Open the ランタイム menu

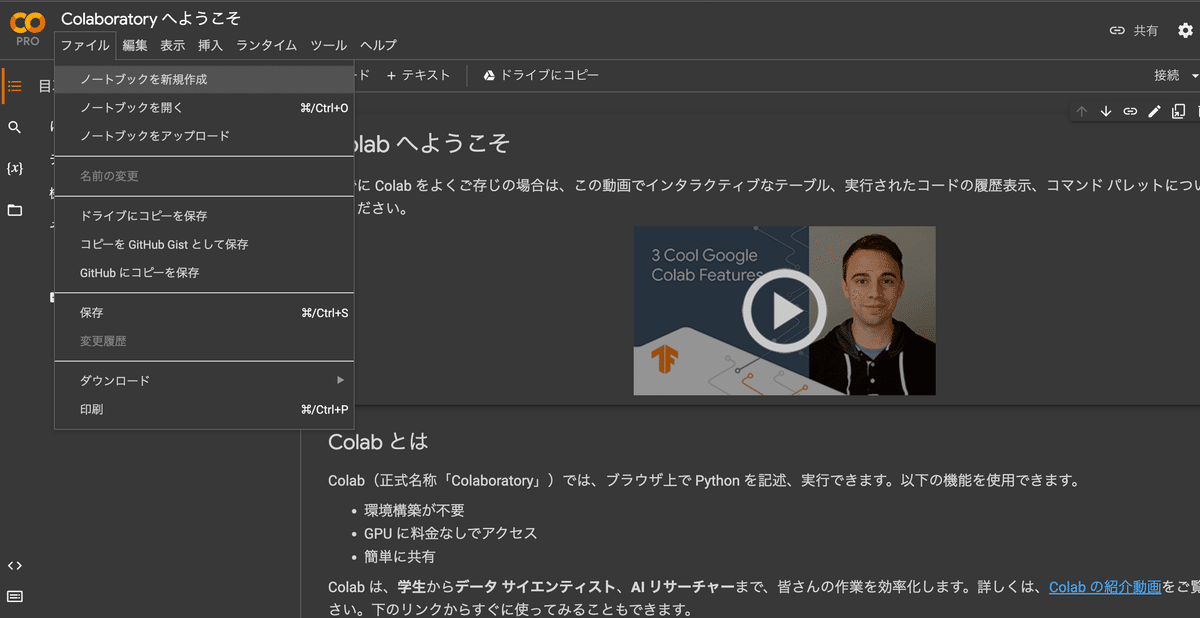click(267, 45)
